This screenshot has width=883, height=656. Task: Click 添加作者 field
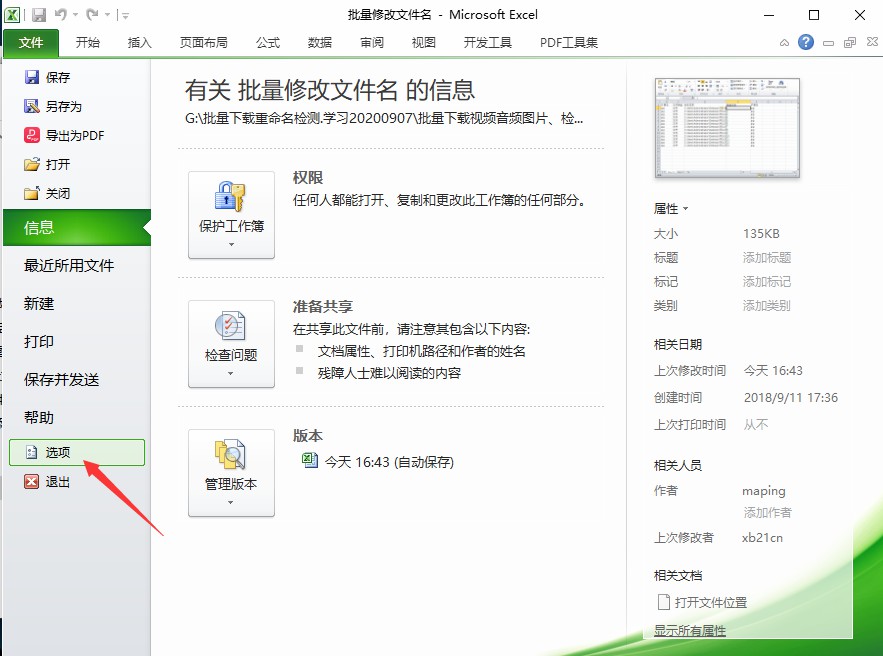(x=768, y=512)
